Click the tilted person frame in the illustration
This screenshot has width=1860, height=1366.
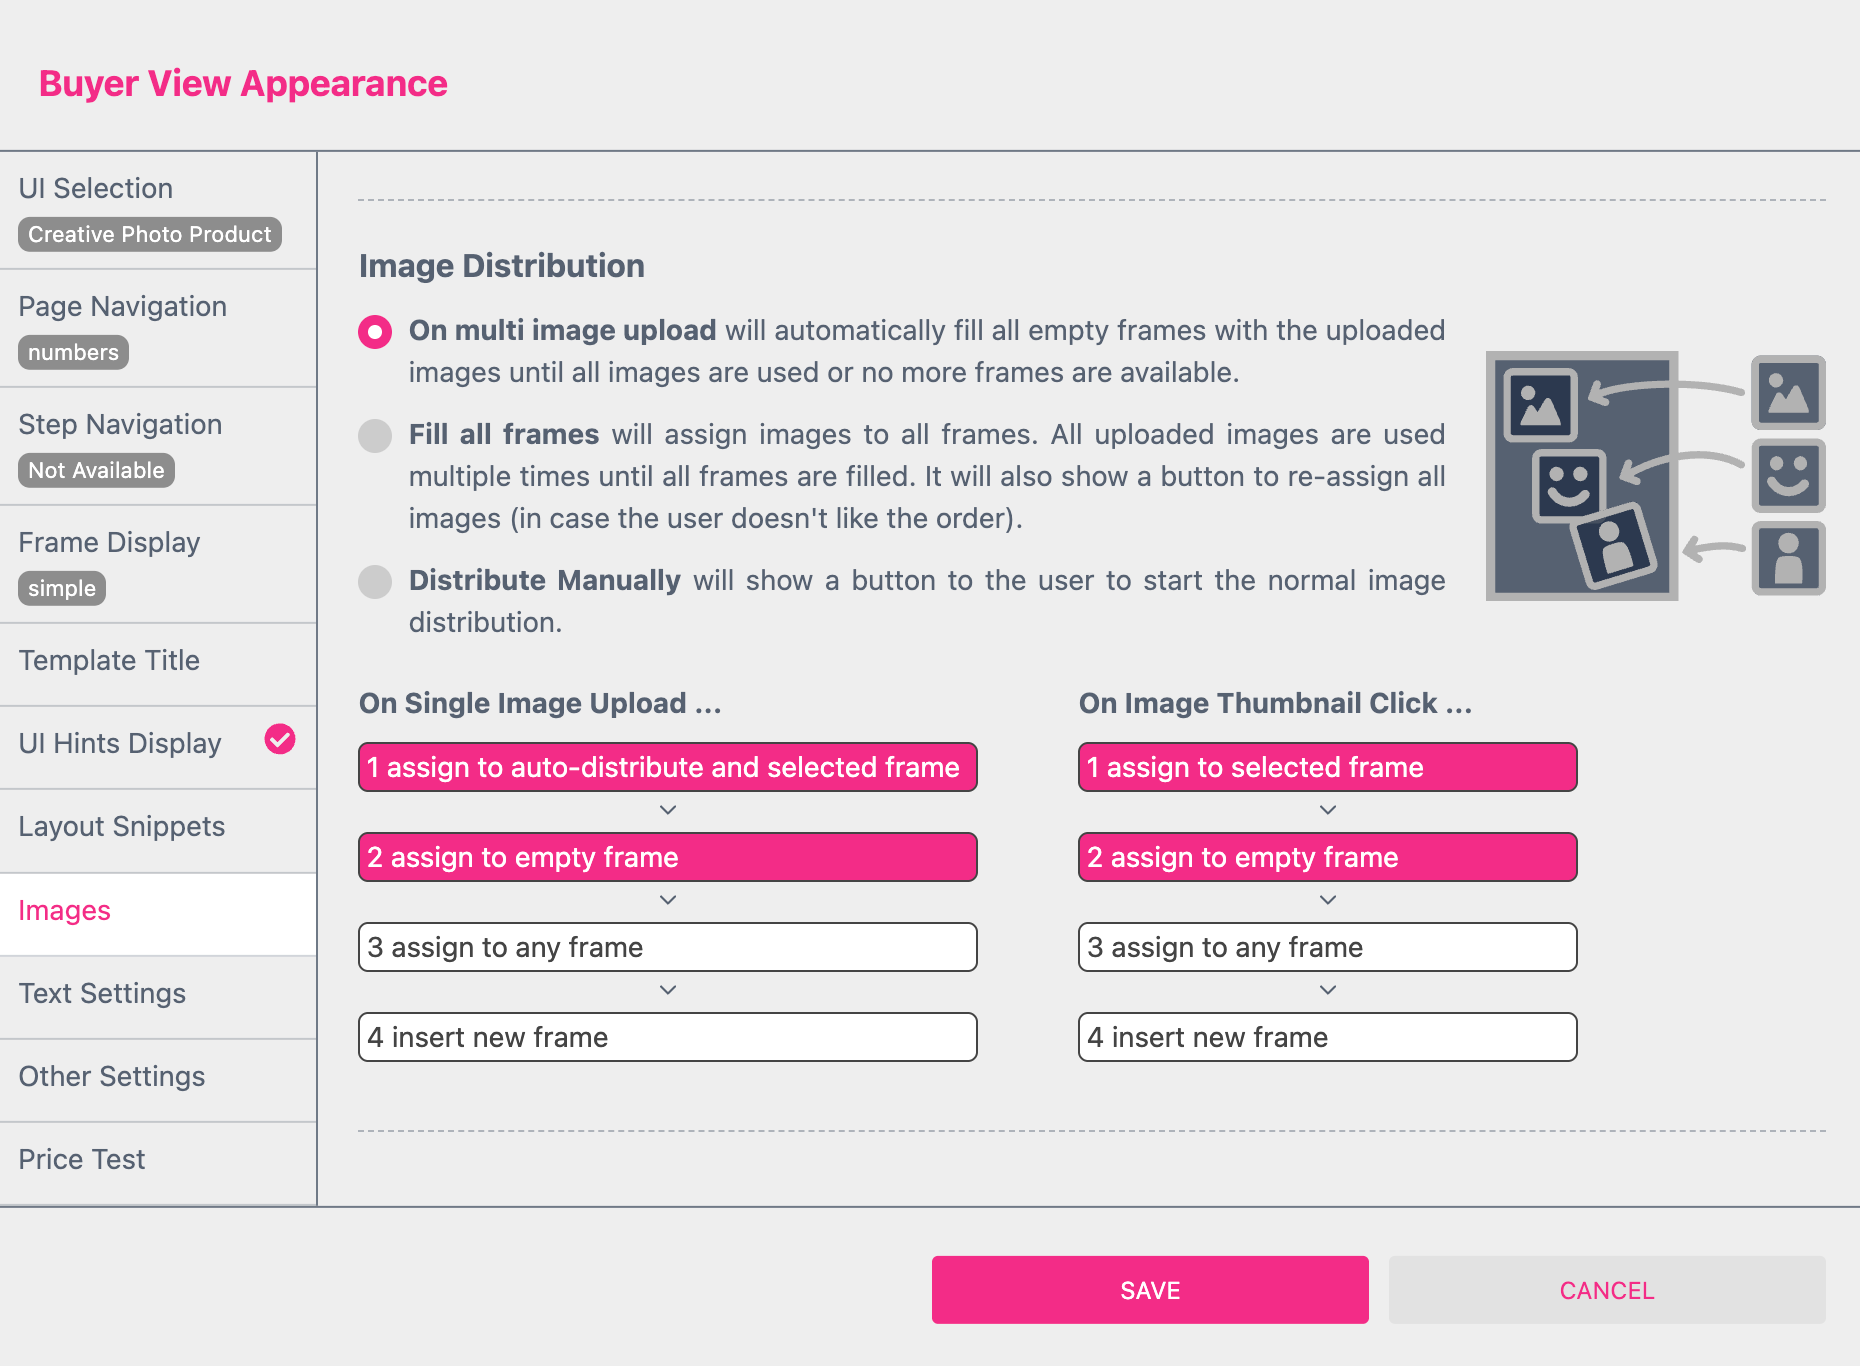pyautogui.click(x=1614, y=546)
